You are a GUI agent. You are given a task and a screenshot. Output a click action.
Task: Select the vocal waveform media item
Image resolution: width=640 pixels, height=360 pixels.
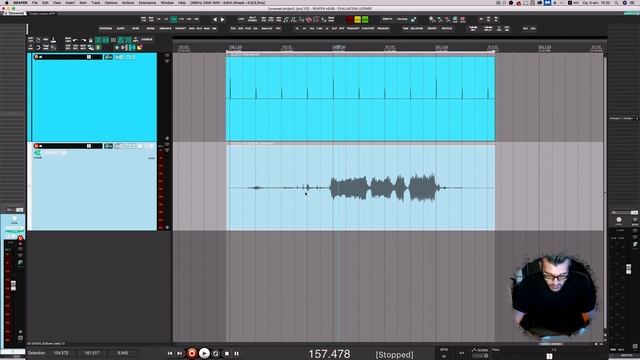pos(360,188)
